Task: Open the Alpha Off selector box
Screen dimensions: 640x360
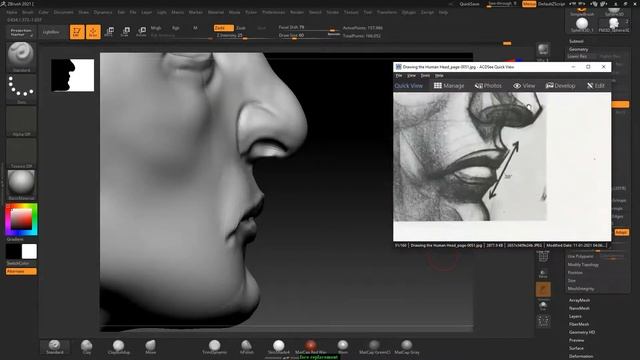Action: (x=21, y=121)
